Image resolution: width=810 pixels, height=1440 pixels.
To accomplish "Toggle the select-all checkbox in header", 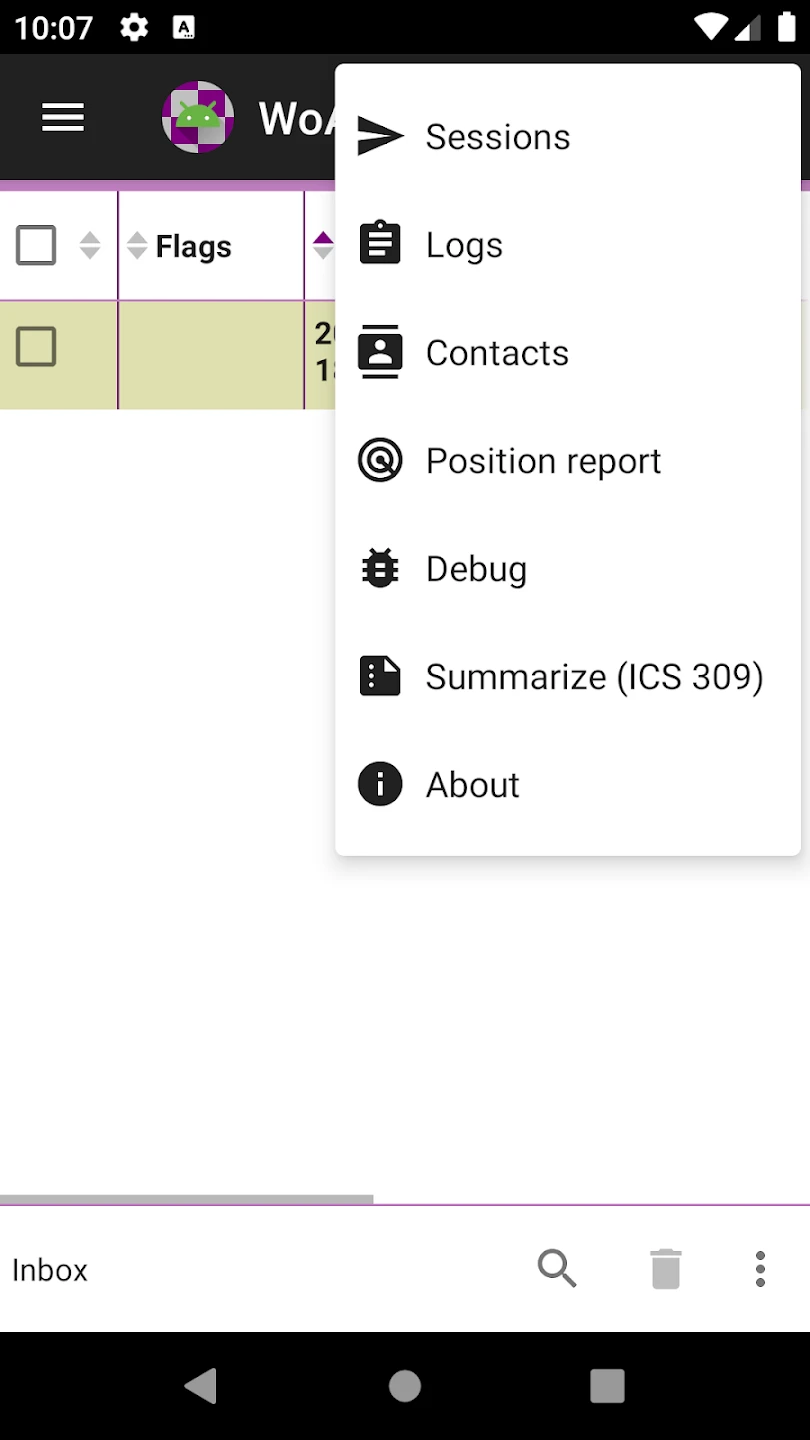I will [36, 245].
